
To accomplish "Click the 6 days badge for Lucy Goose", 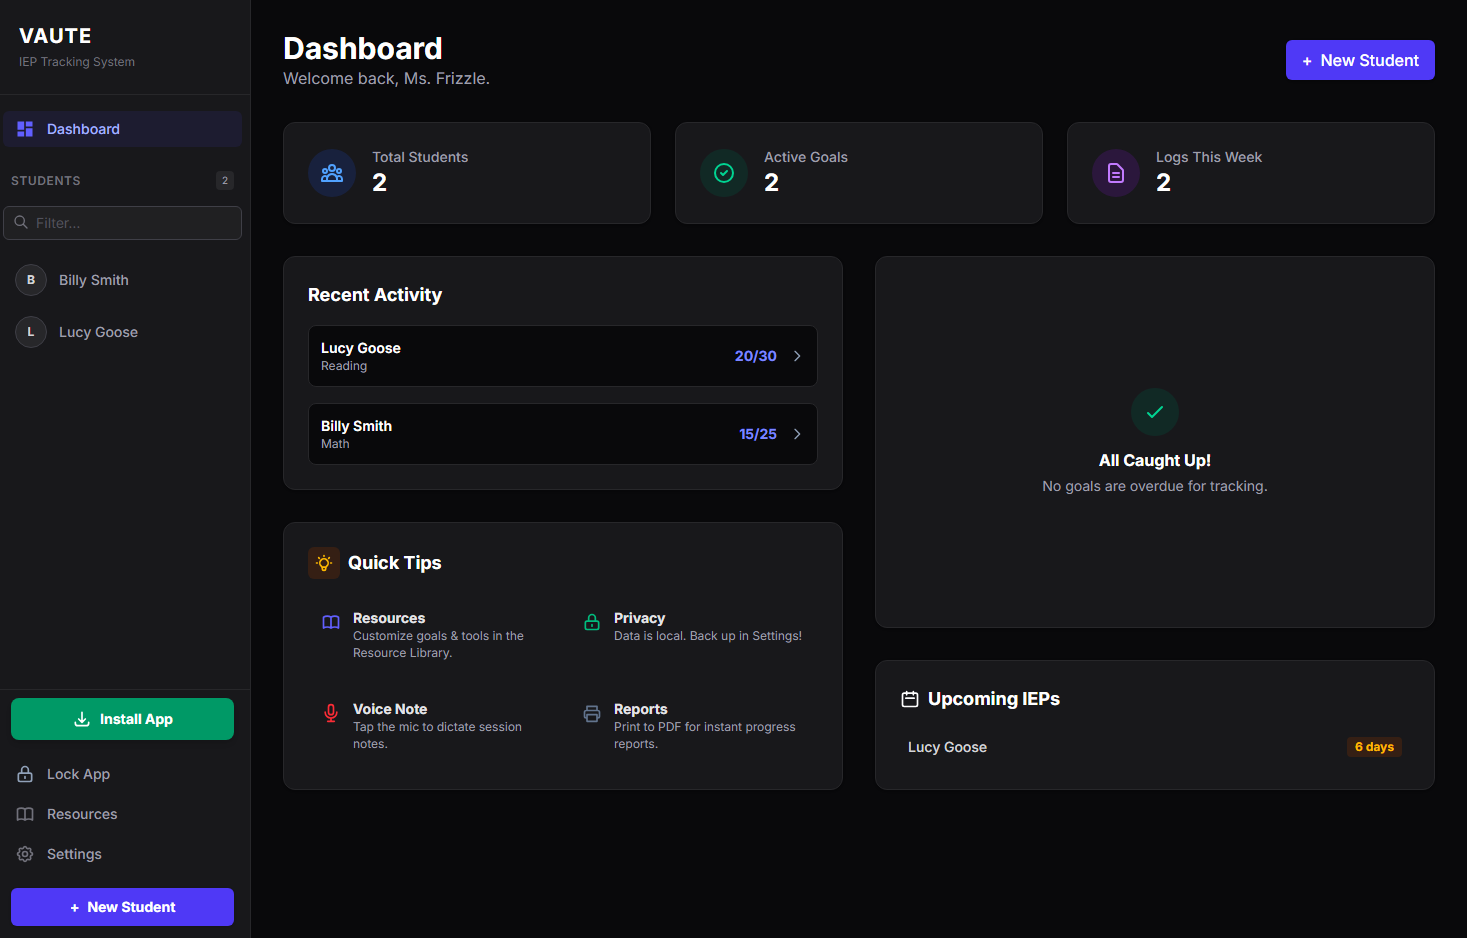I will 1374,746.
